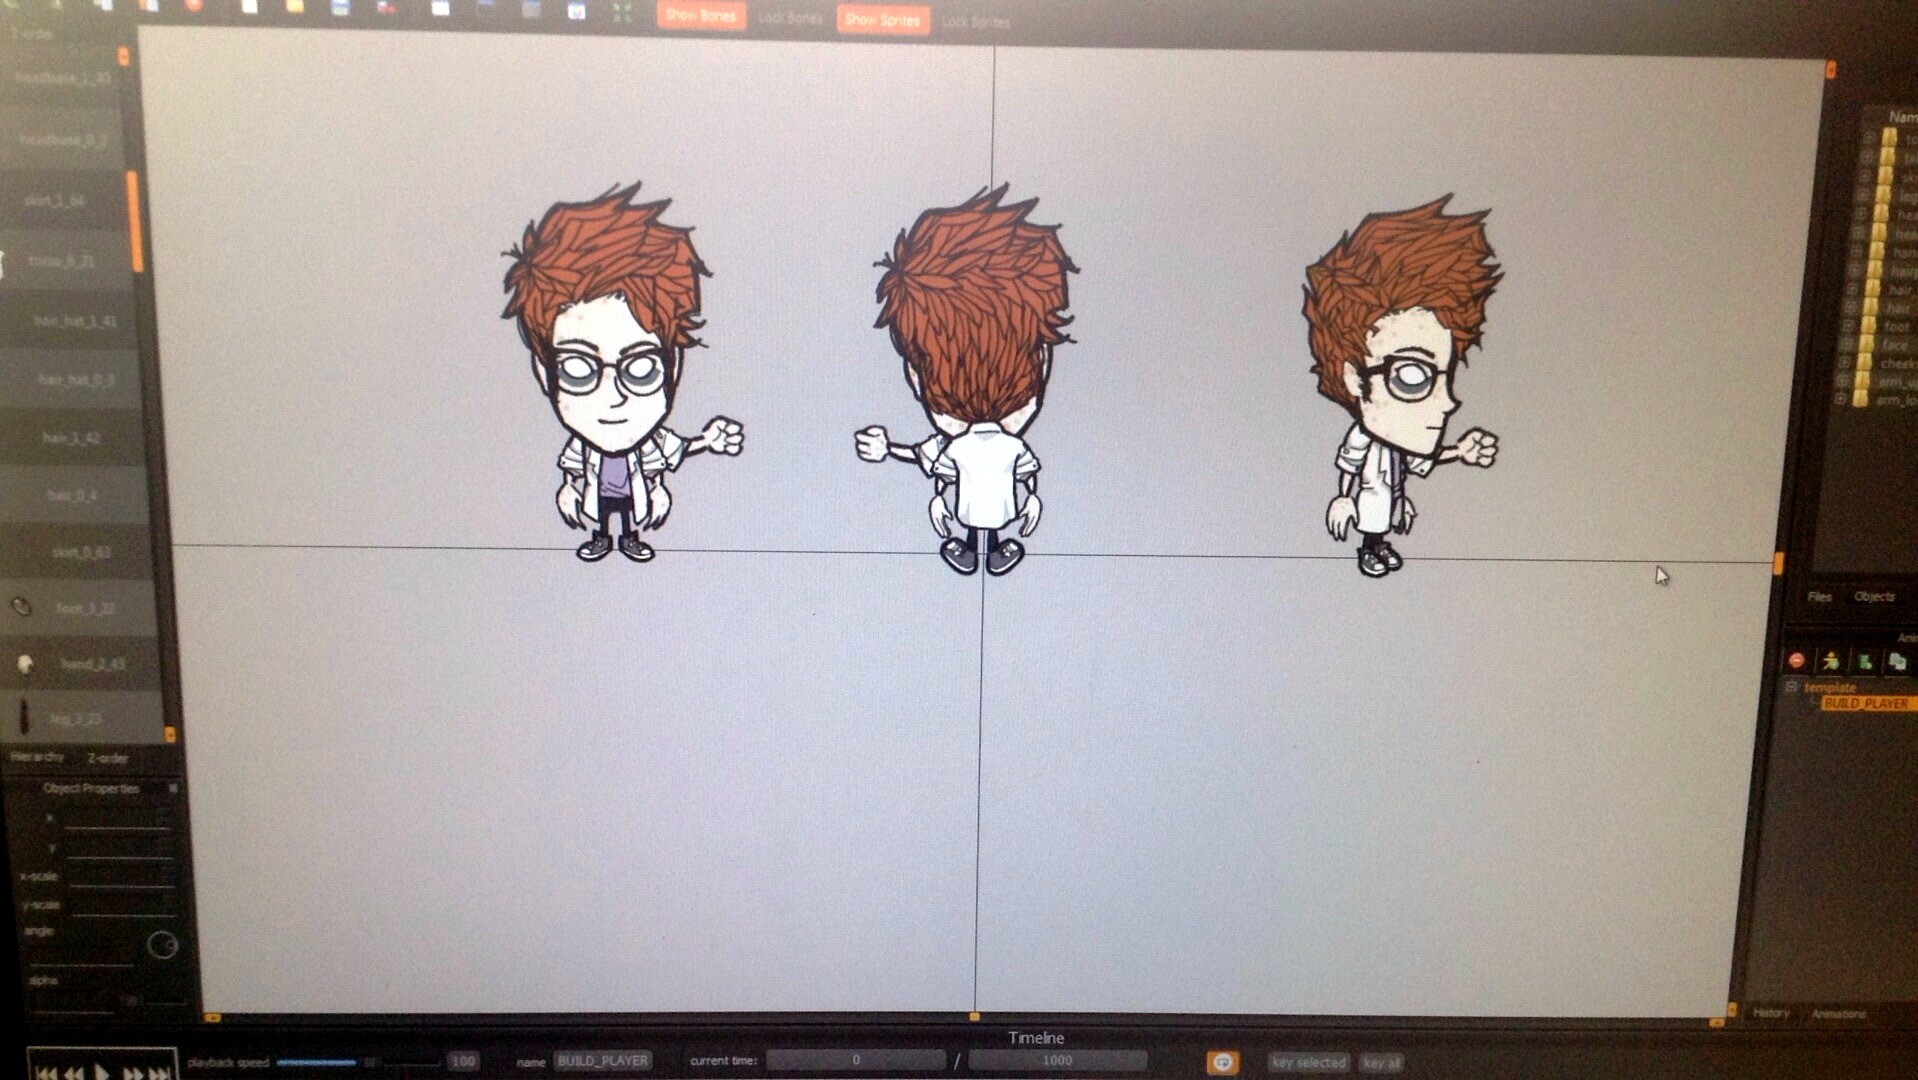The image size is (1918, 1080).
Task: Skip to last frame using the fast-forward icon
Action: [158, 1064]
